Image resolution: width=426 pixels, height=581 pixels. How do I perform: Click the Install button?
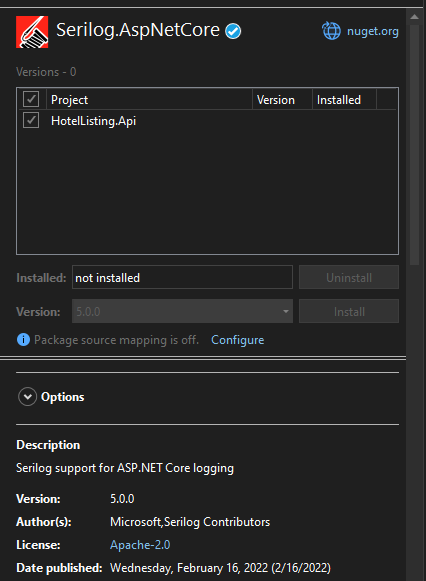[x=349, y=311]
